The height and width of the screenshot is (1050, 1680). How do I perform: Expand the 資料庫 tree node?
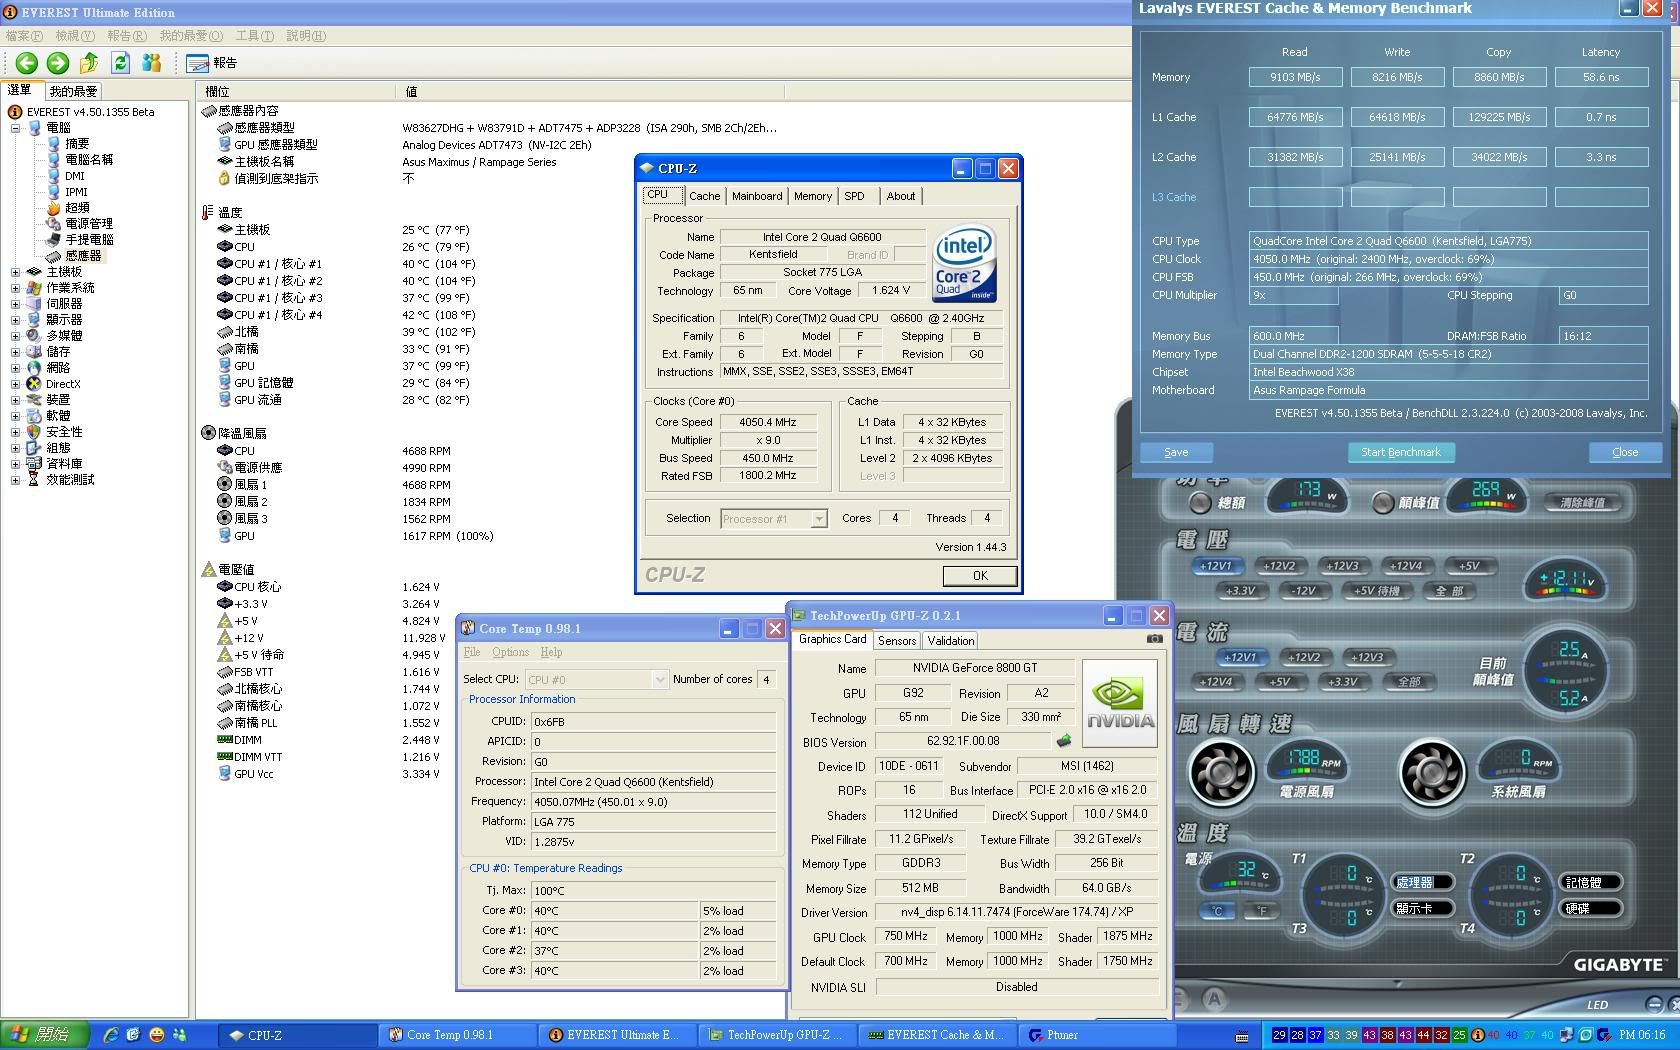[x=15, y=464]
